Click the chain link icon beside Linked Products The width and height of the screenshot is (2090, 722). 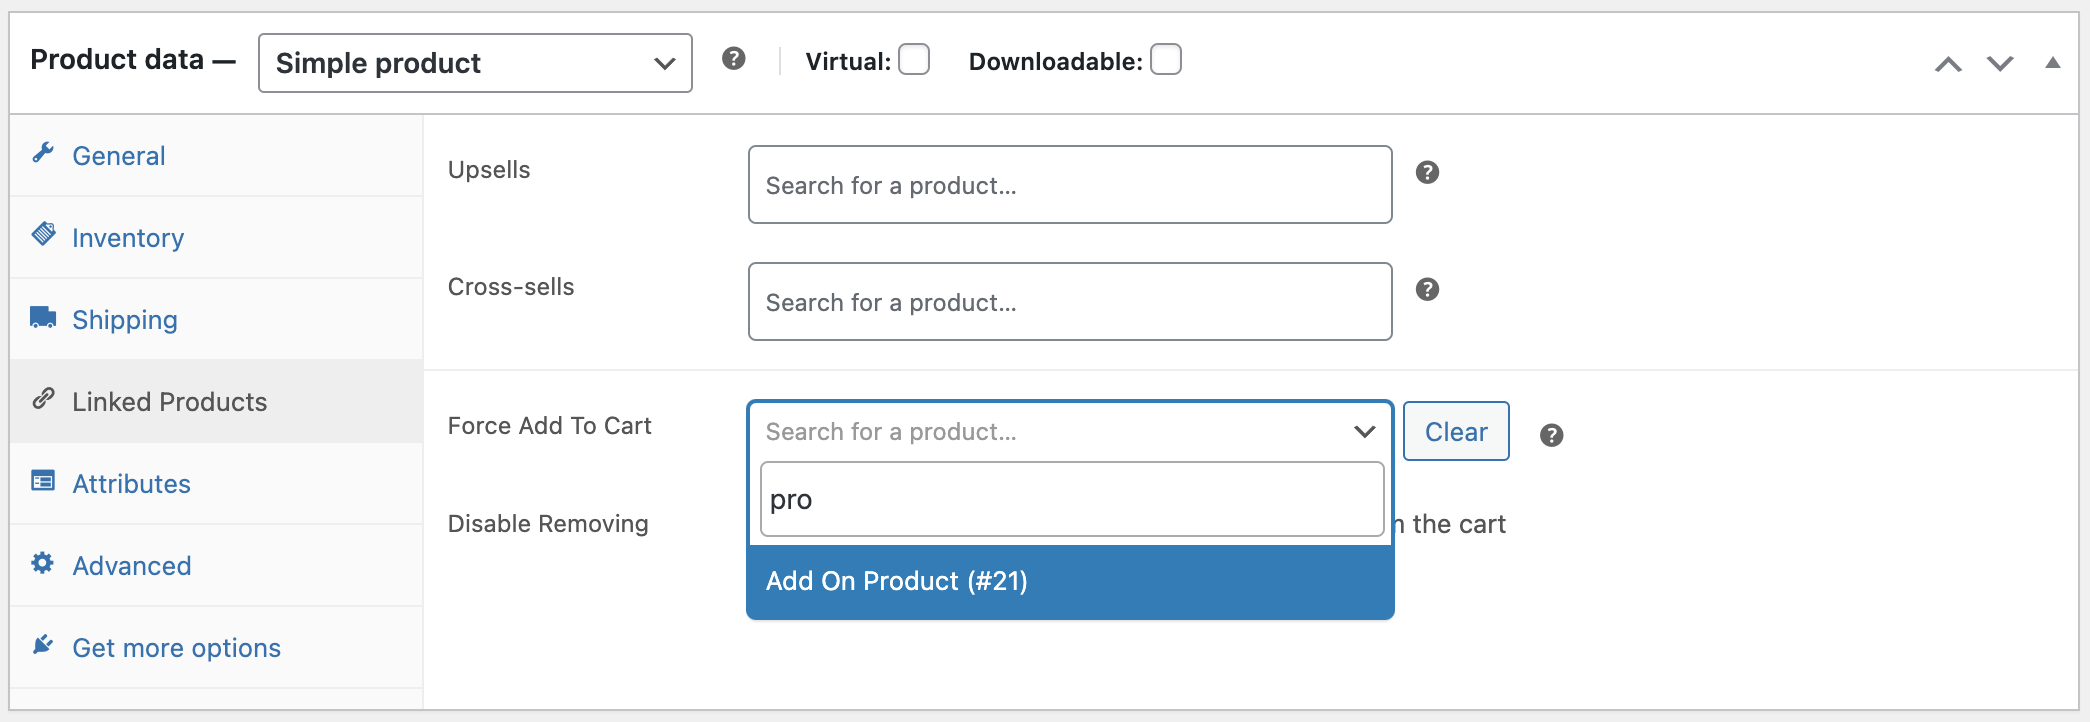tap(43, 399)
